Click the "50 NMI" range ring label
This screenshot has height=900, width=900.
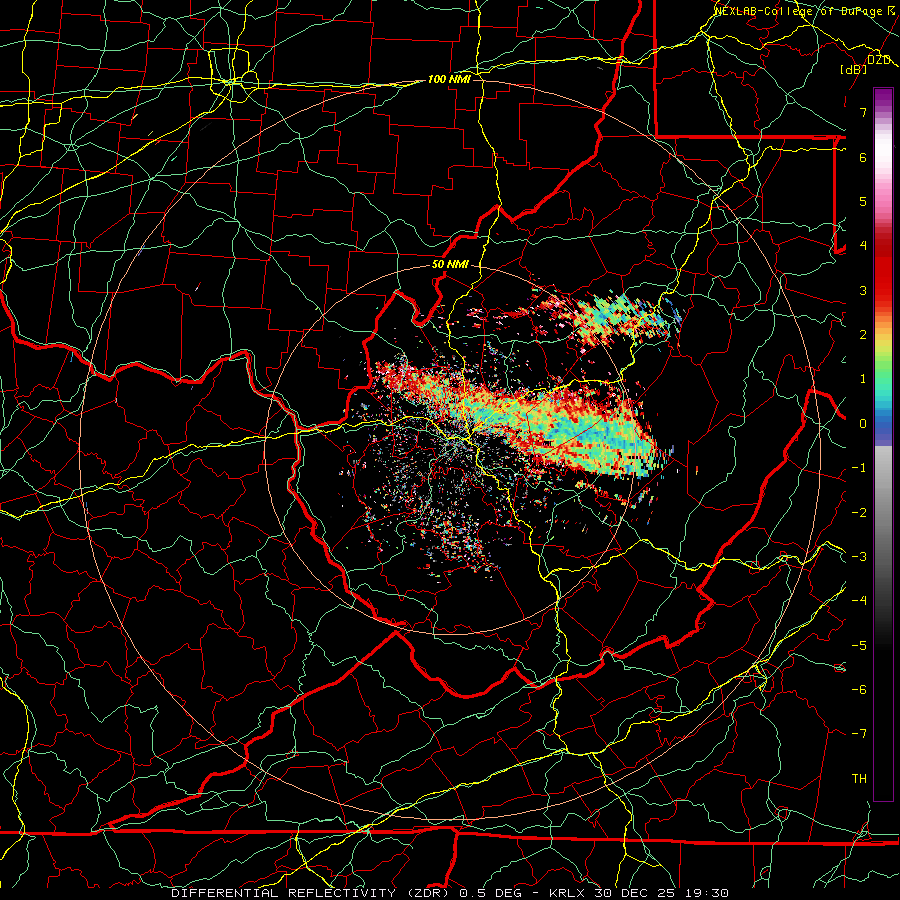point(450,265)
